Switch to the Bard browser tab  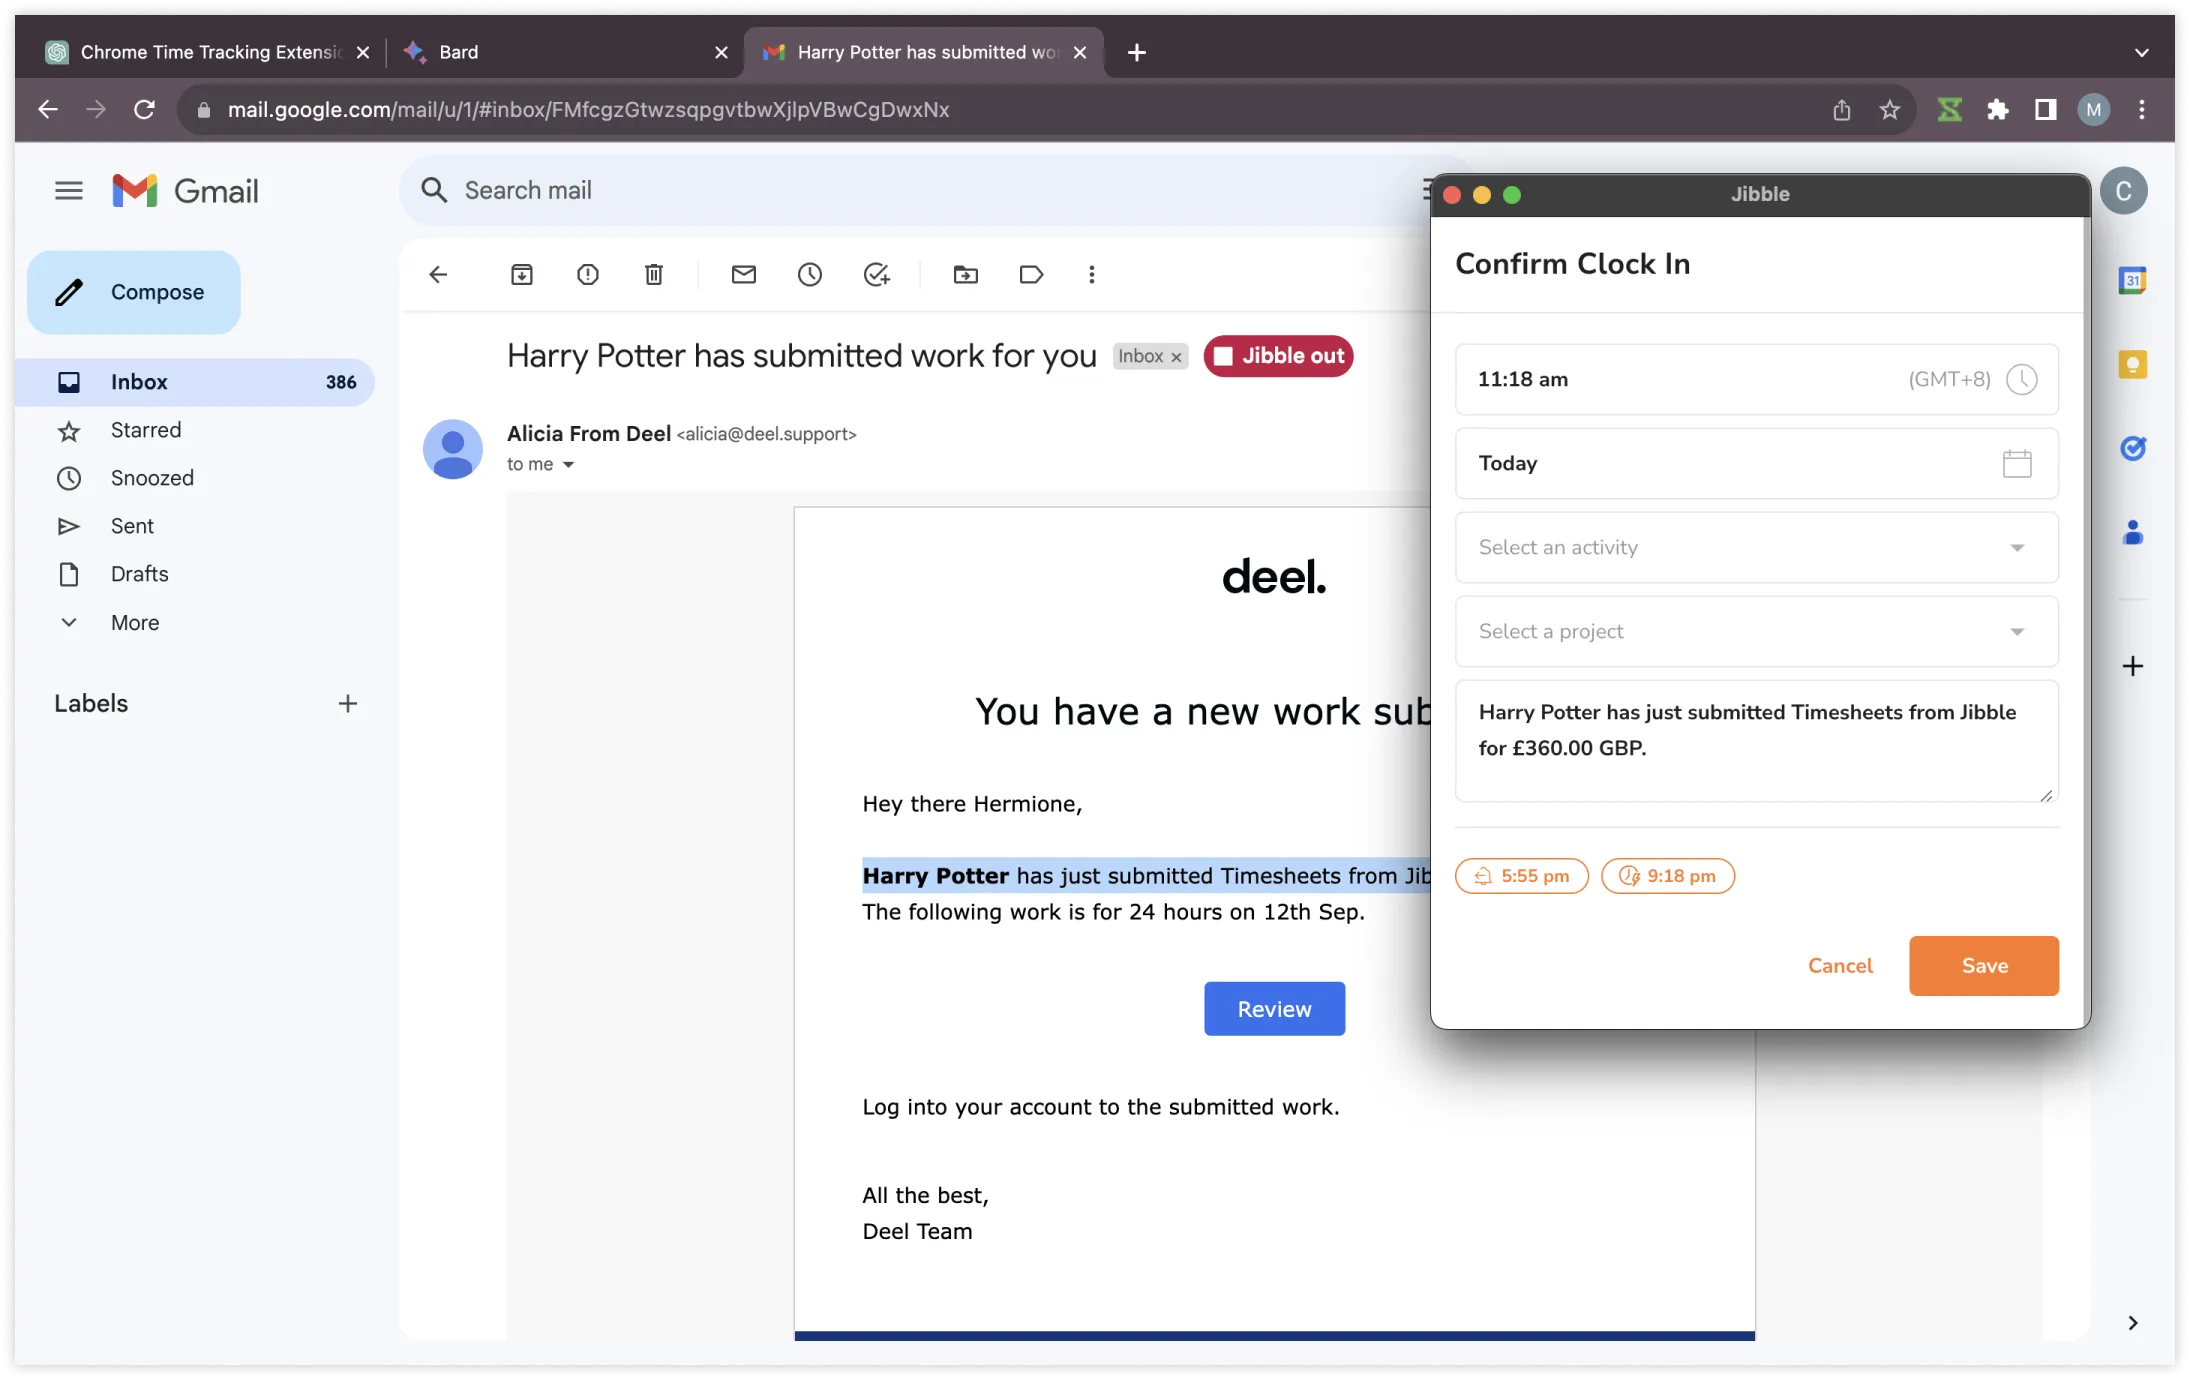pos(460,52)
